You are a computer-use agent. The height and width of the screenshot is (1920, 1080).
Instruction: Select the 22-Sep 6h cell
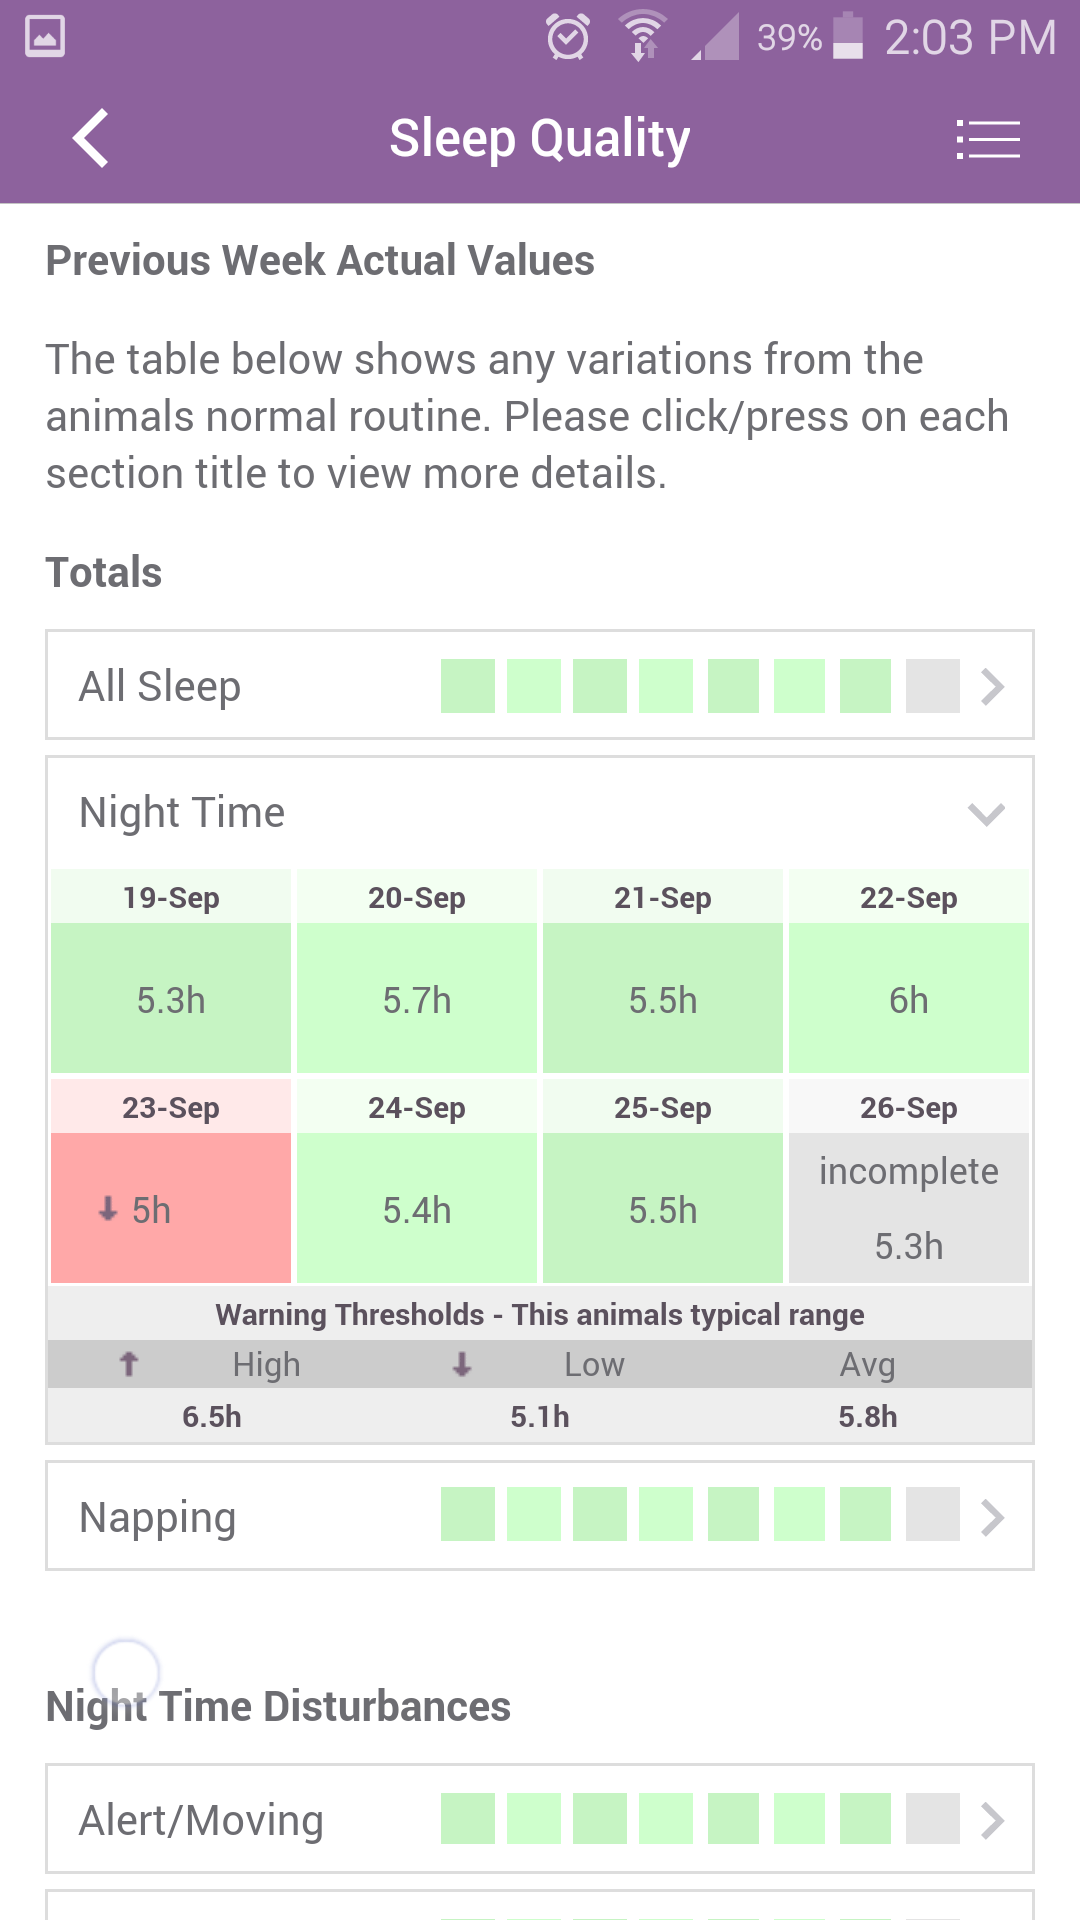(908, 998)
